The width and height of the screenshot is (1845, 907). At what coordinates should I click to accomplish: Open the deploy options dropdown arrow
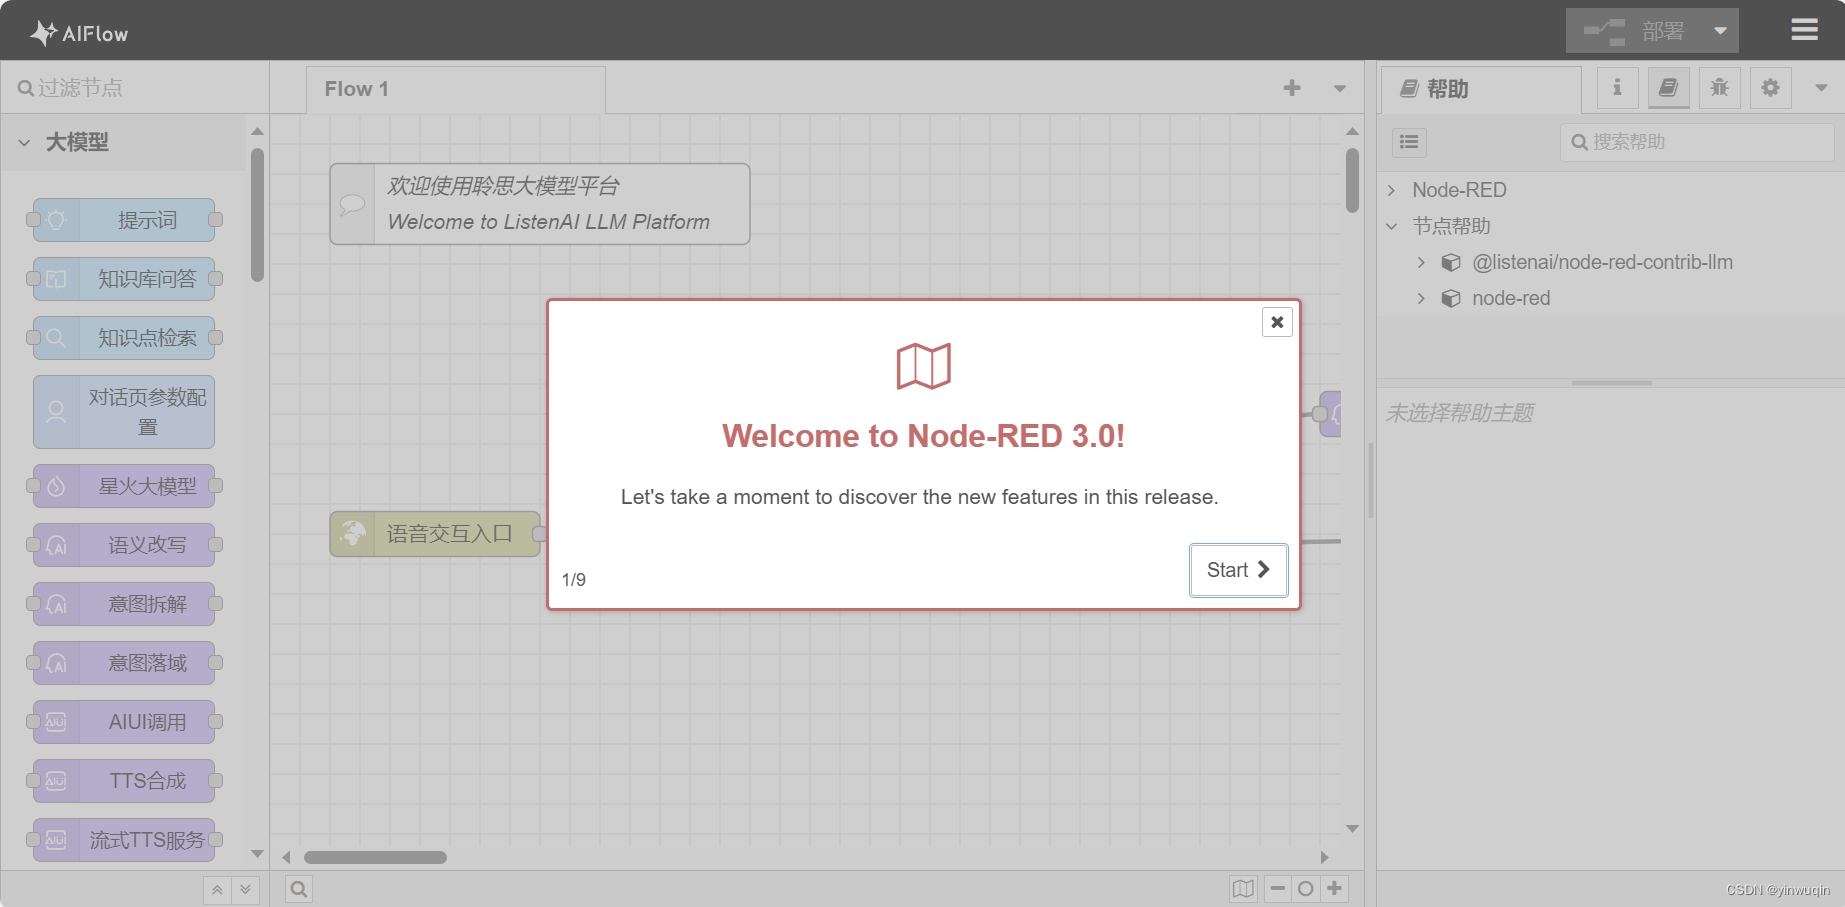pos(1721,31)
